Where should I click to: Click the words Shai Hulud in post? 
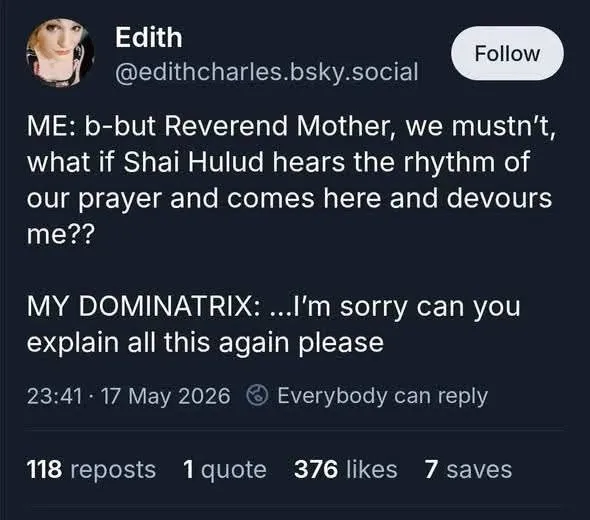click(x=193, y=162)
